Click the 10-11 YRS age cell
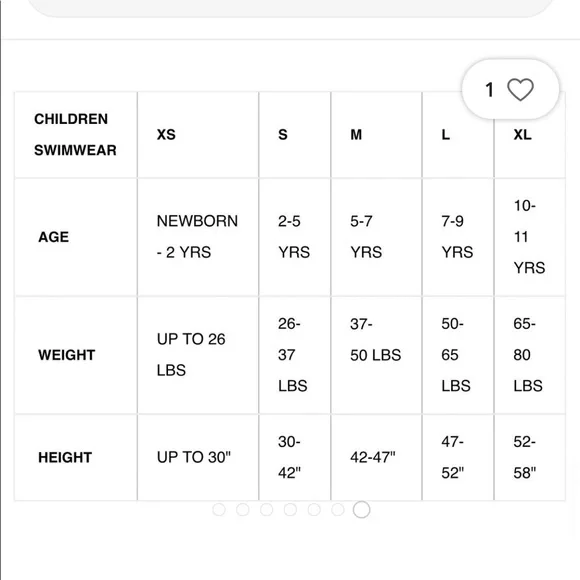580x580 pixels. point(530,237)
